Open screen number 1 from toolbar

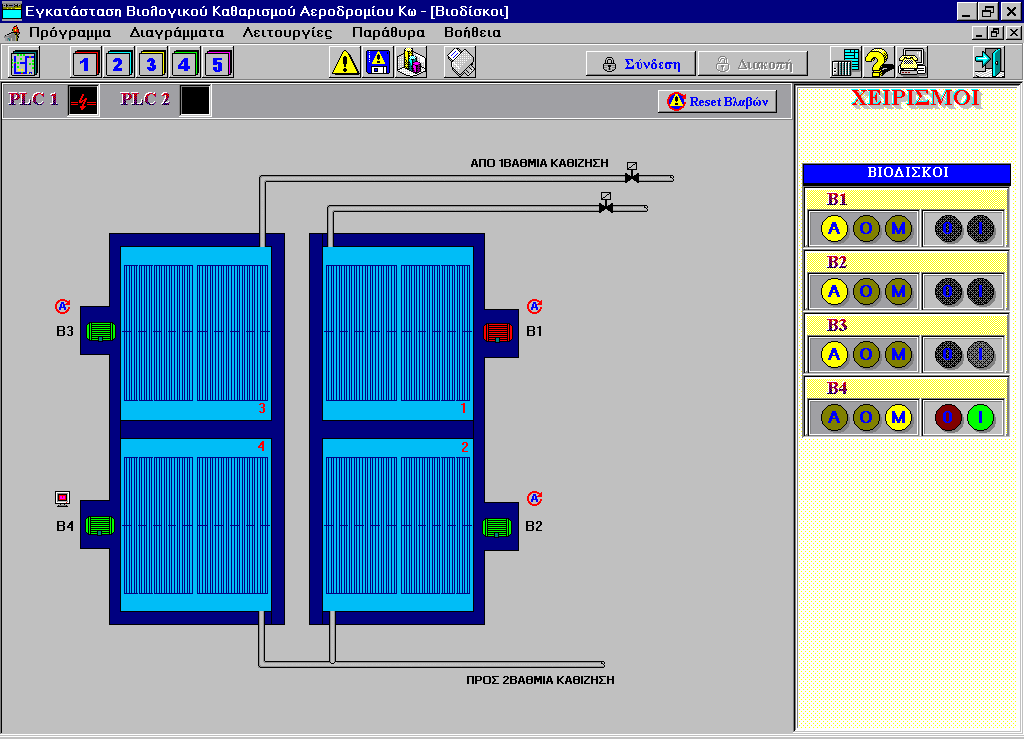click(x=86, y=65)
